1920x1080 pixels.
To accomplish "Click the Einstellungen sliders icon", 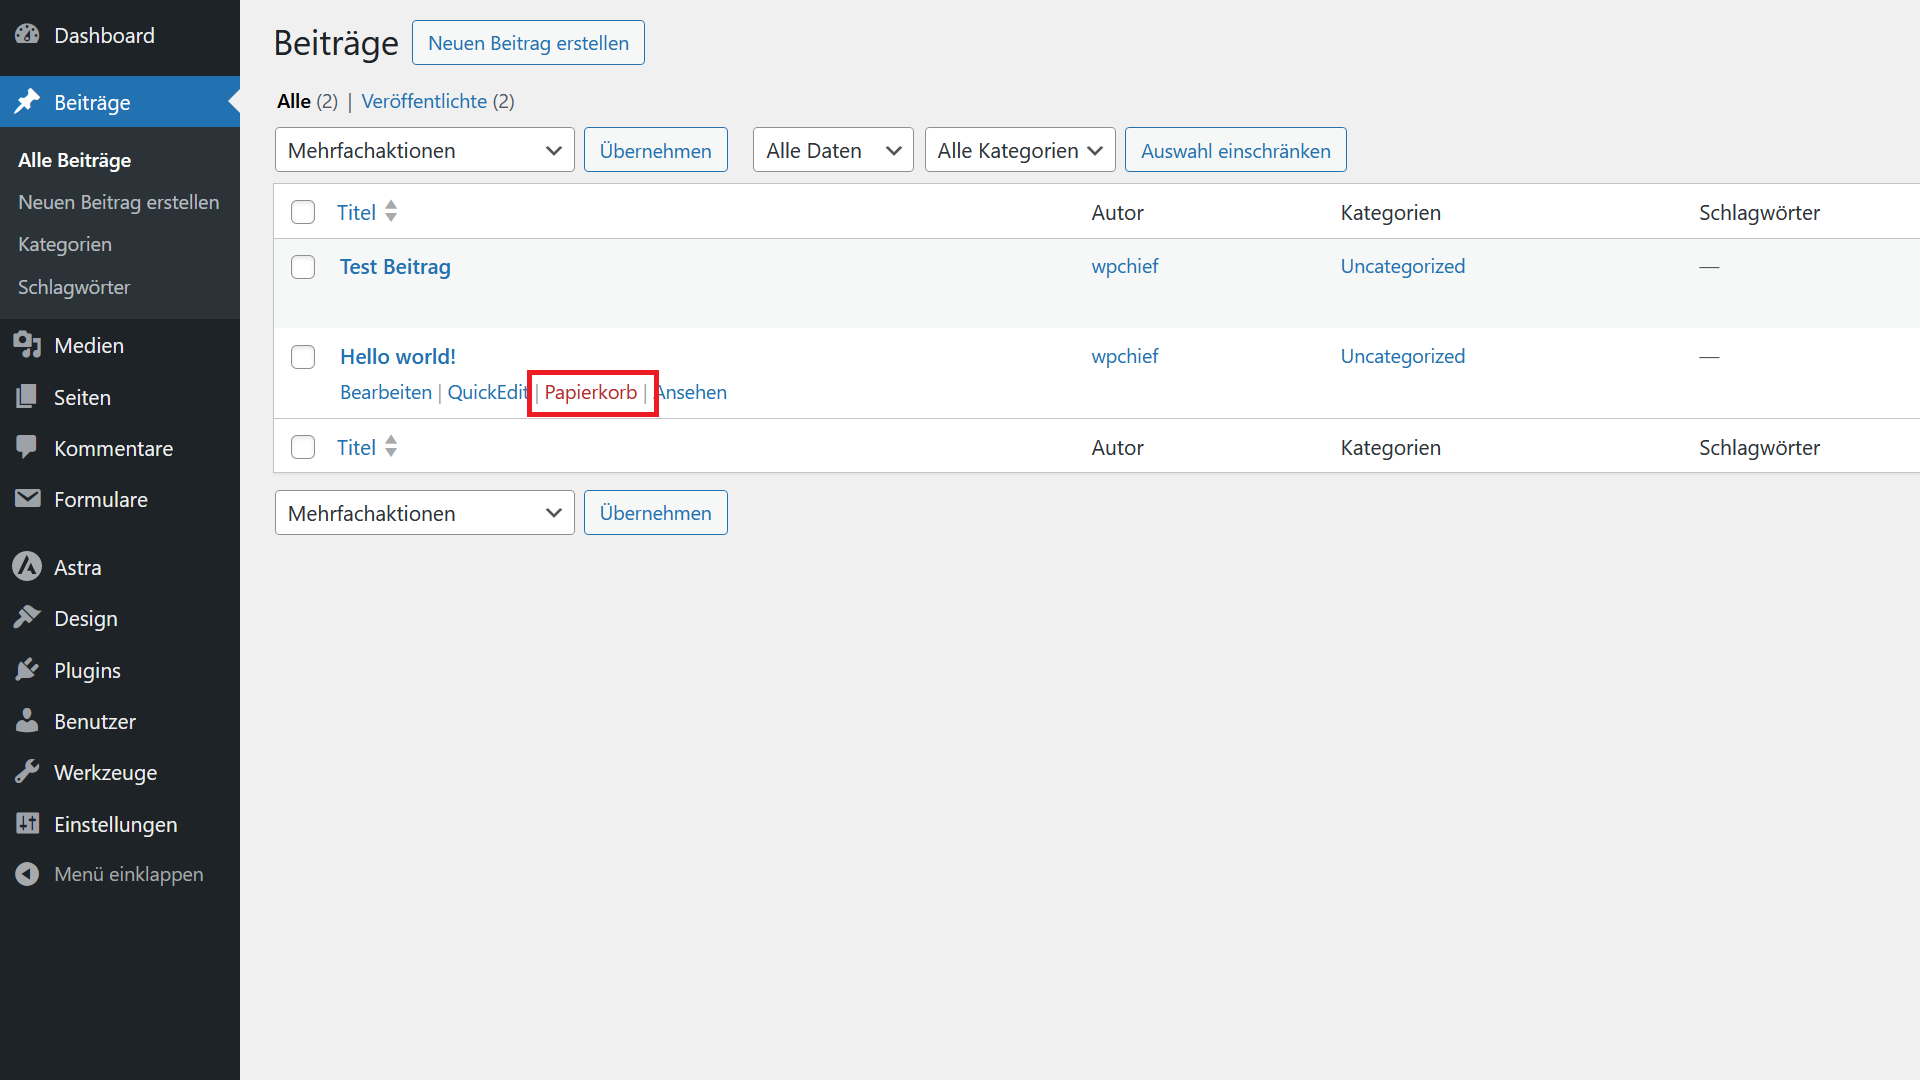I will (x=27, y=824).
